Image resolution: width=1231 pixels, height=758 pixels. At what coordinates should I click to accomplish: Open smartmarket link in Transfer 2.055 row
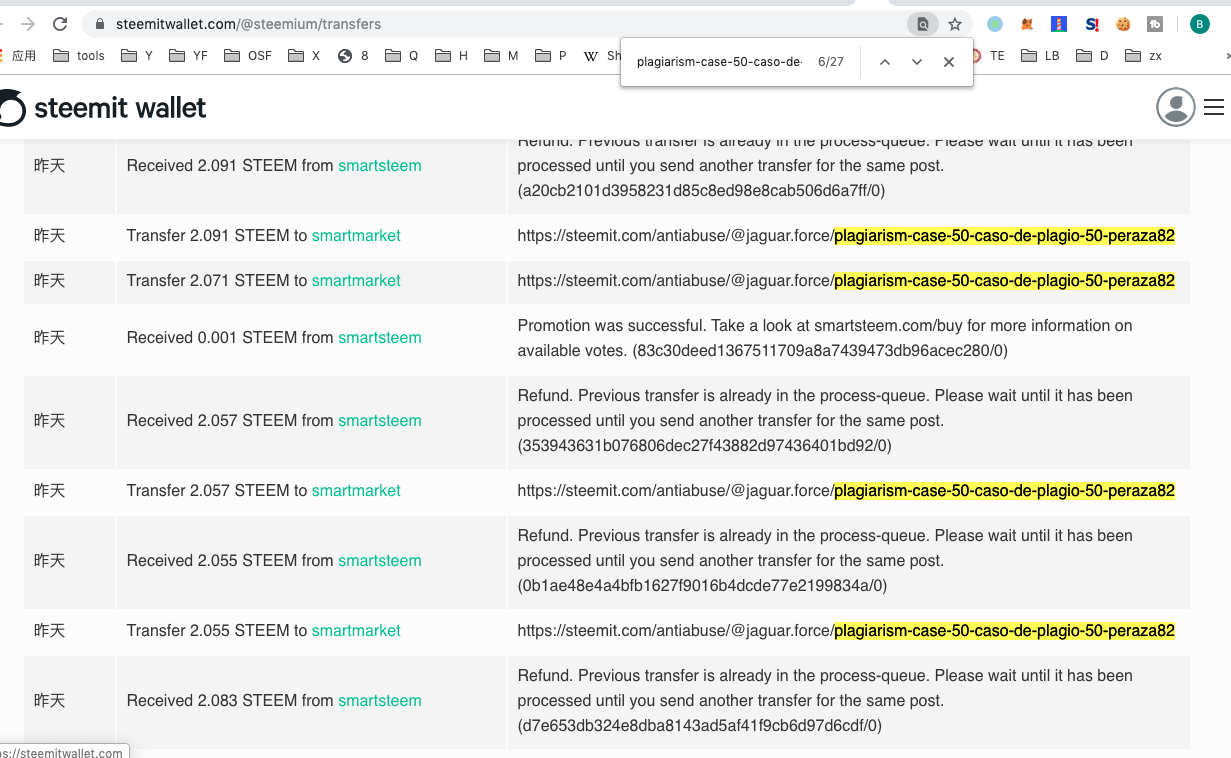pos(356,630)
